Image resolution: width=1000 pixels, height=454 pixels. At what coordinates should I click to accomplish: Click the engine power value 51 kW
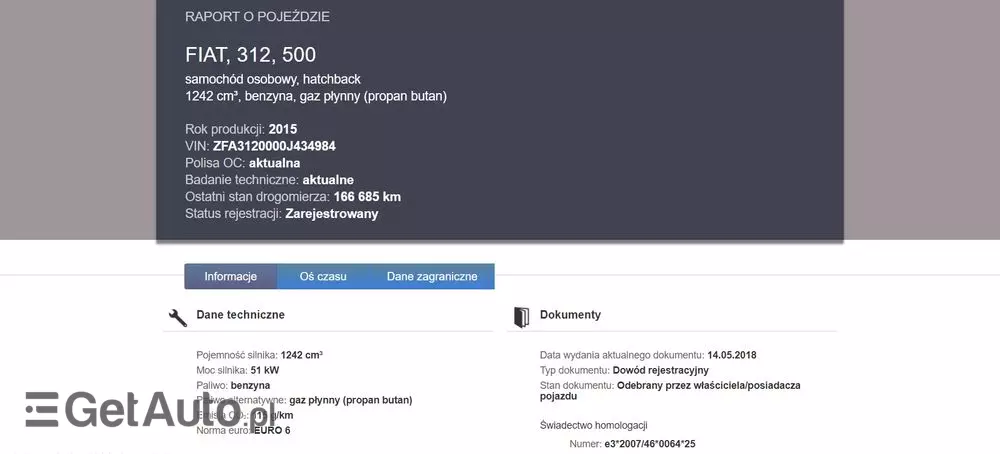click(264, 370)
